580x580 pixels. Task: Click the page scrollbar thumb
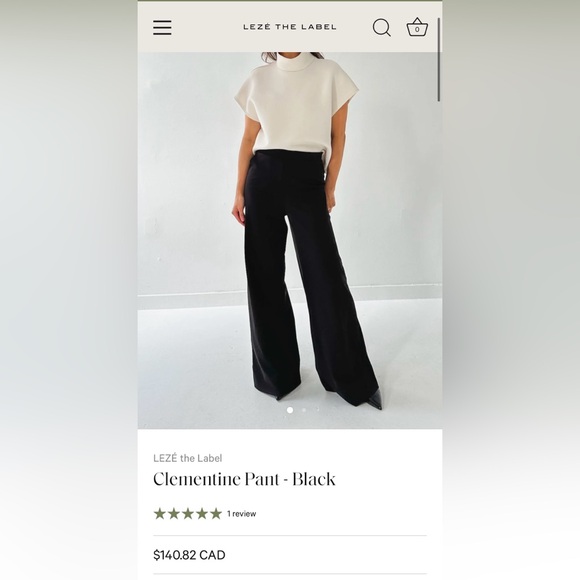[x=439, y=59]
